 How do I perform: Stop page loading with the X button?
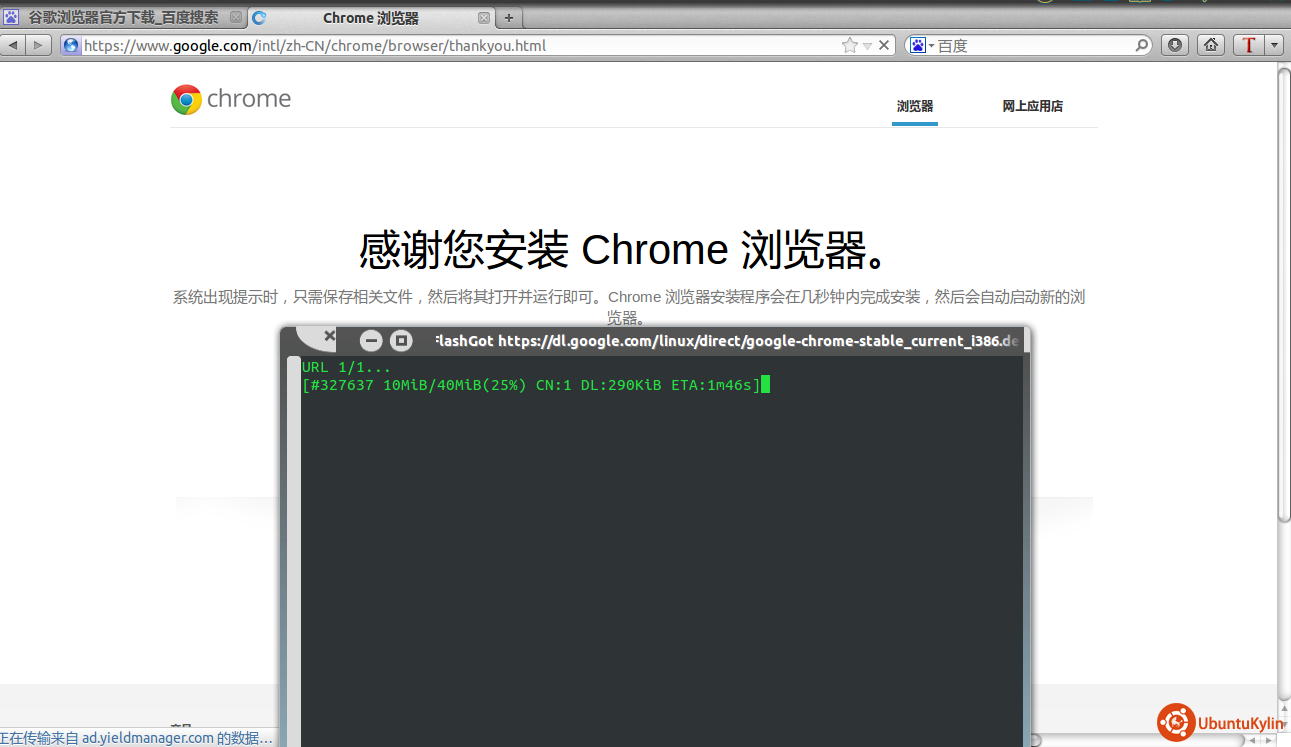(x=884, y=45)
